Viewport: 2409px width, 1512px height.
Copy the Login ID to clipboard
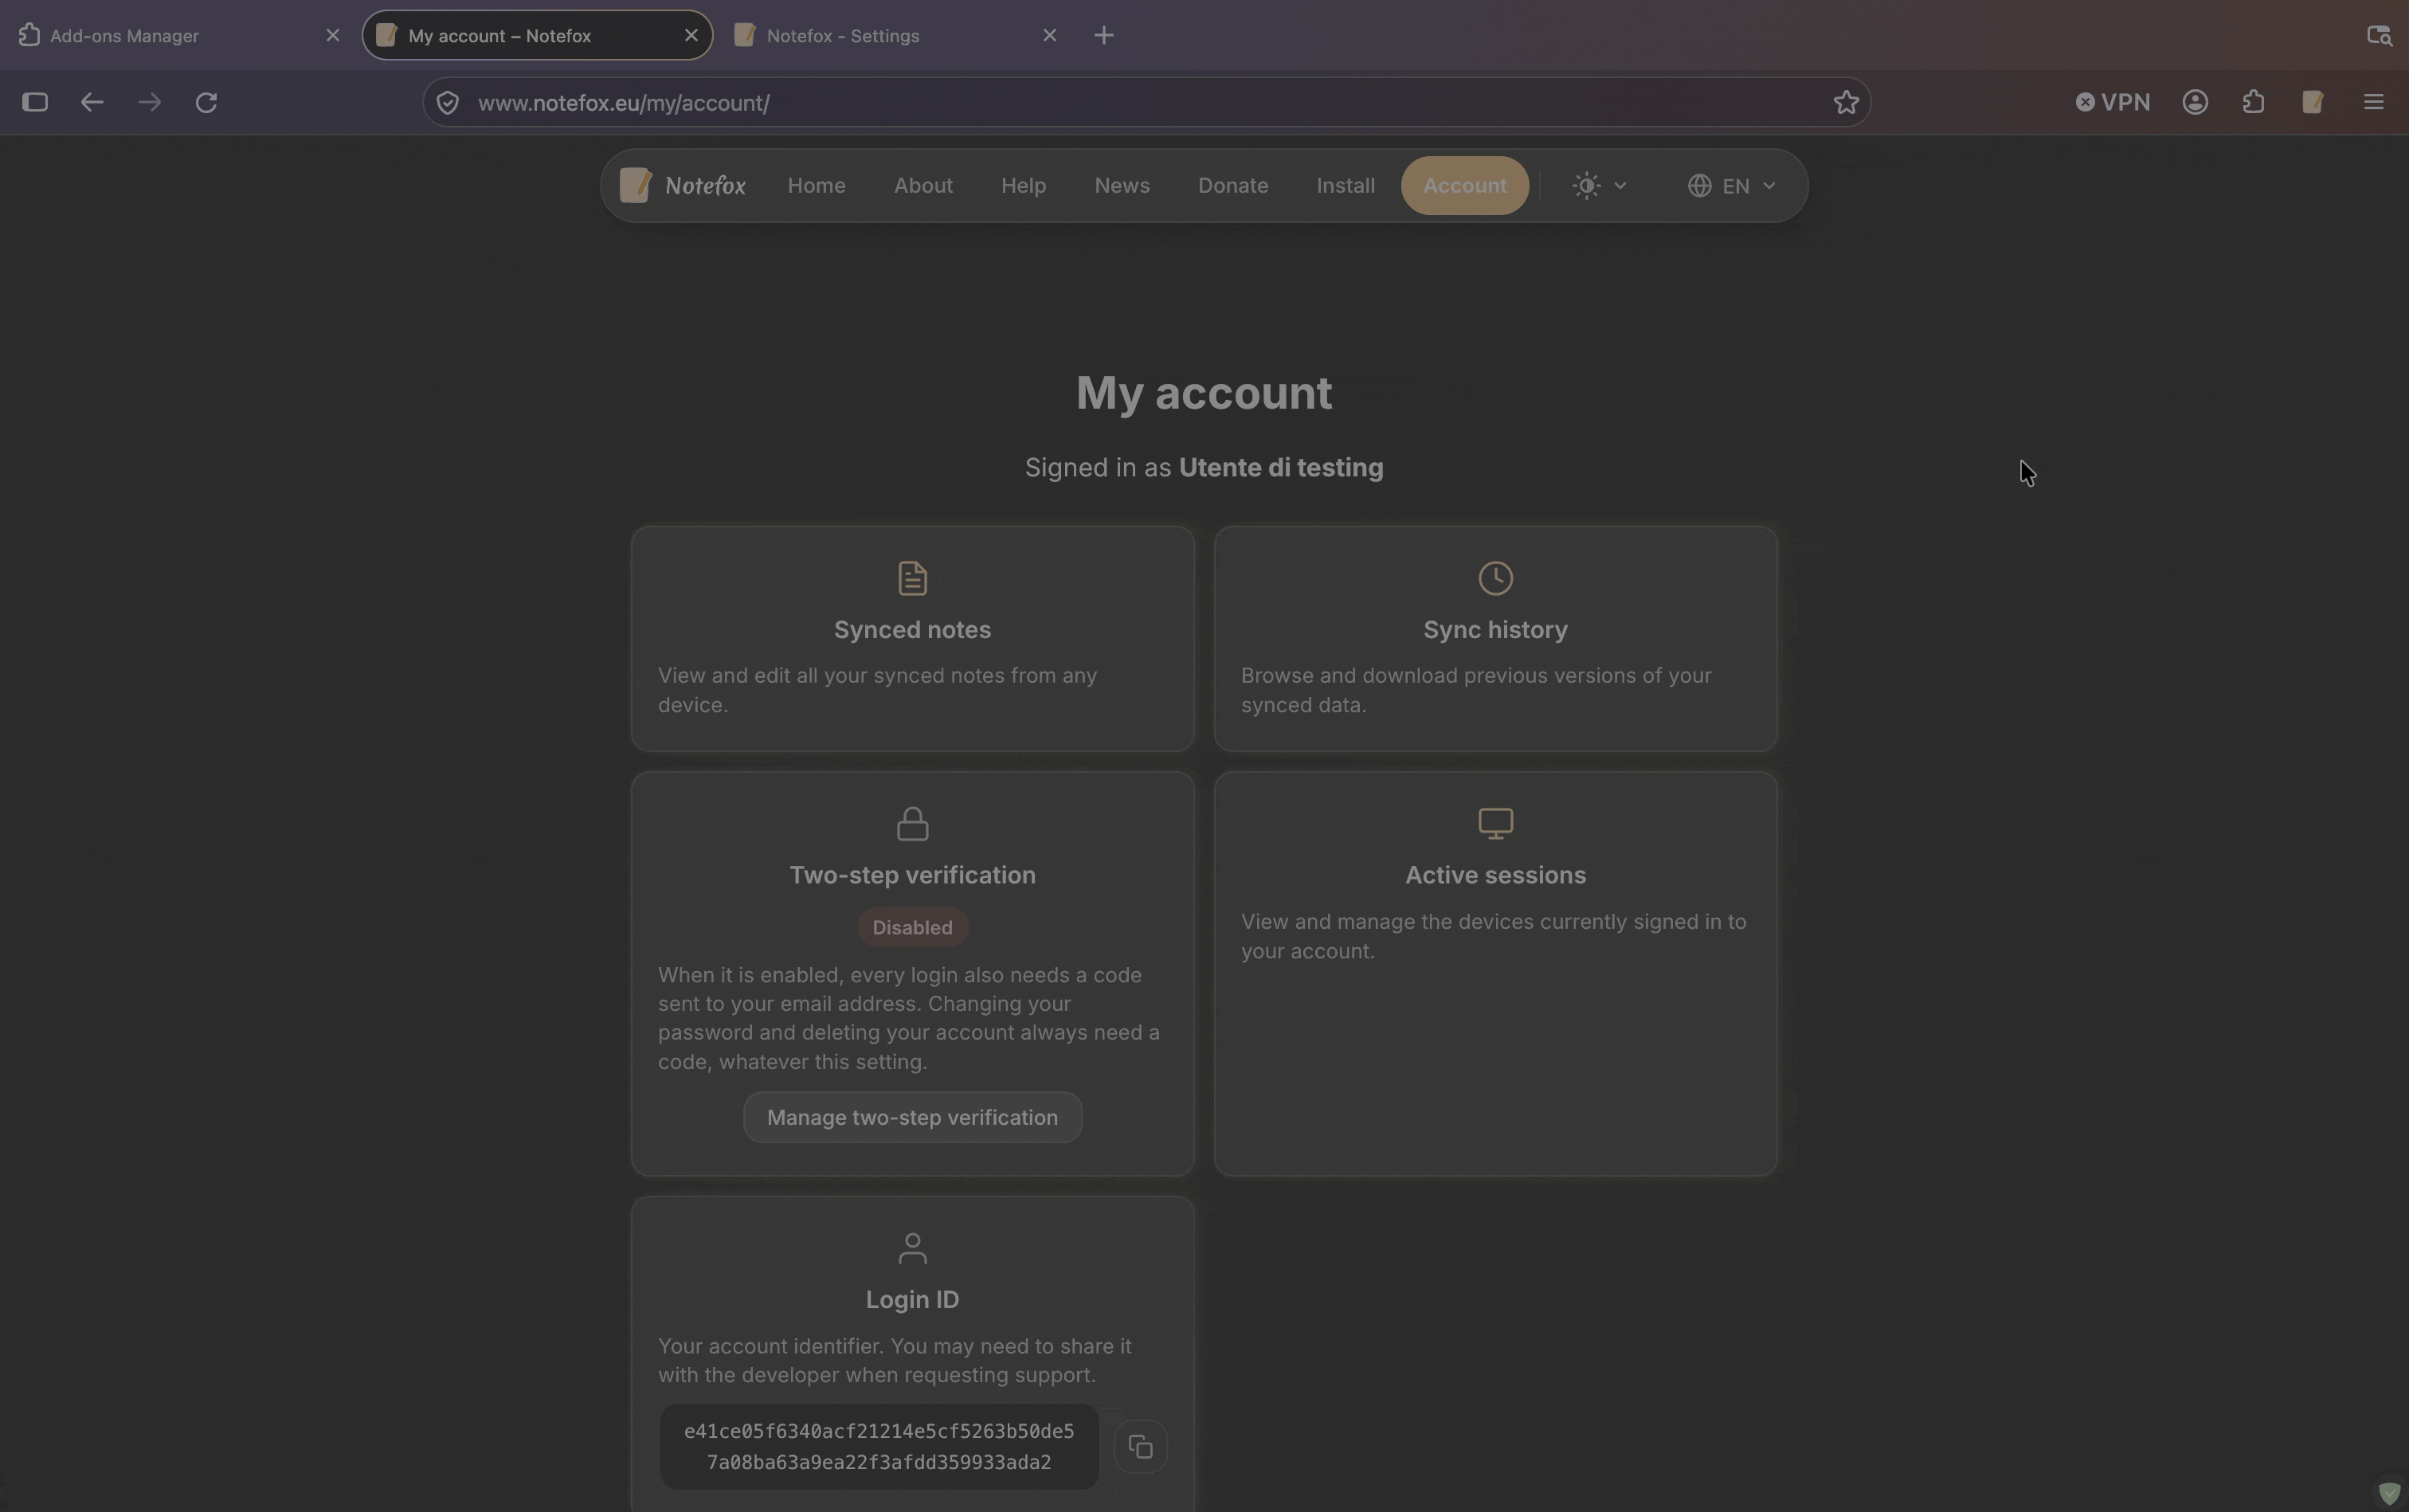point(1140,1446)
